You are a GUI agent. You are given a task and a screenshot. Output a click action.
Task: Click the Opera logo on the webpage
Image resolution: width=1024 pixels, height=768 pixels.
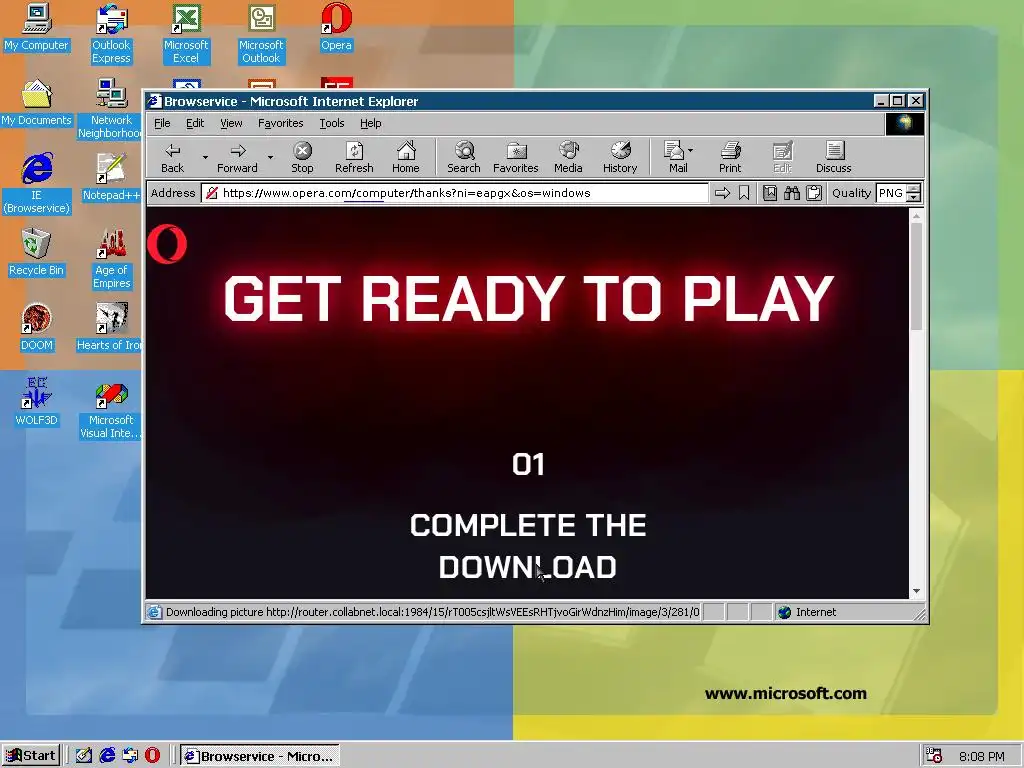tap(167, 244)
